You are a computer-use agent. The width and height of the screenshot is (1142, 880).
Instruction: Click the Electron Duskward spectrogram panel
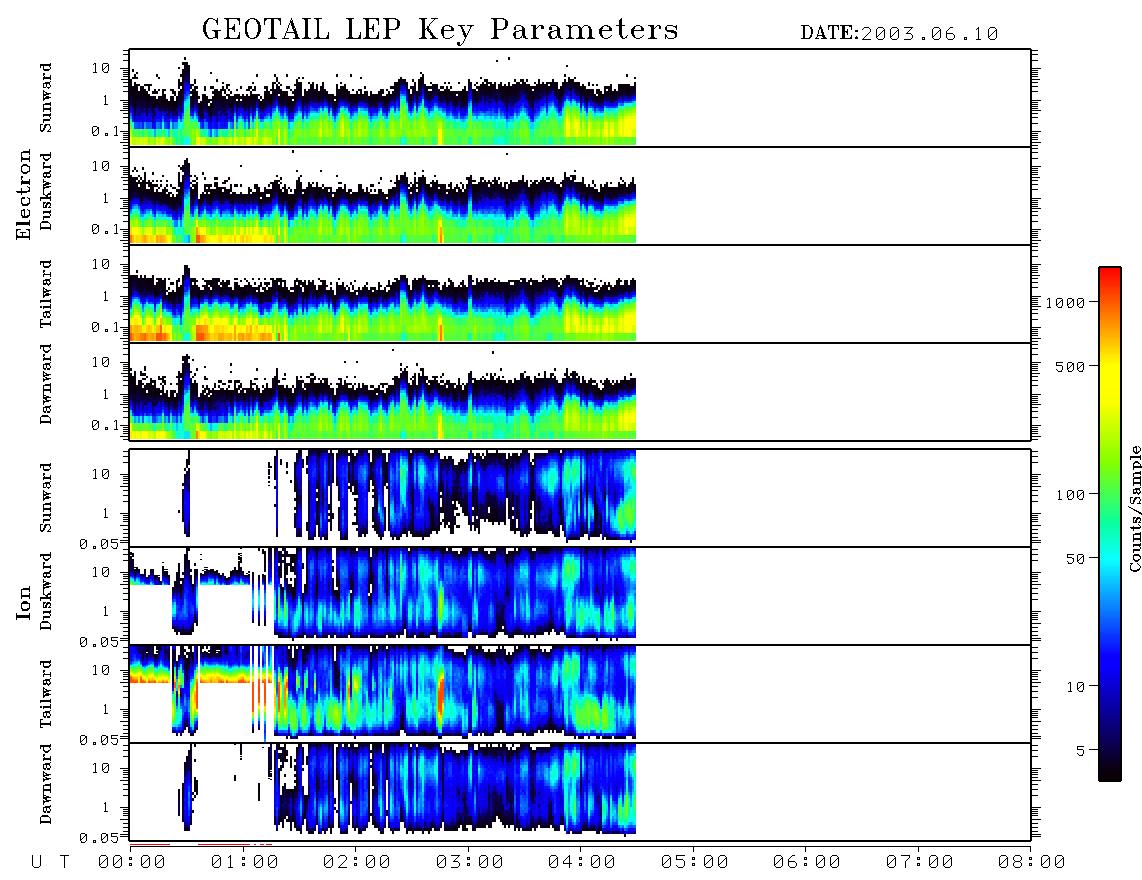(x=580, y=195)
